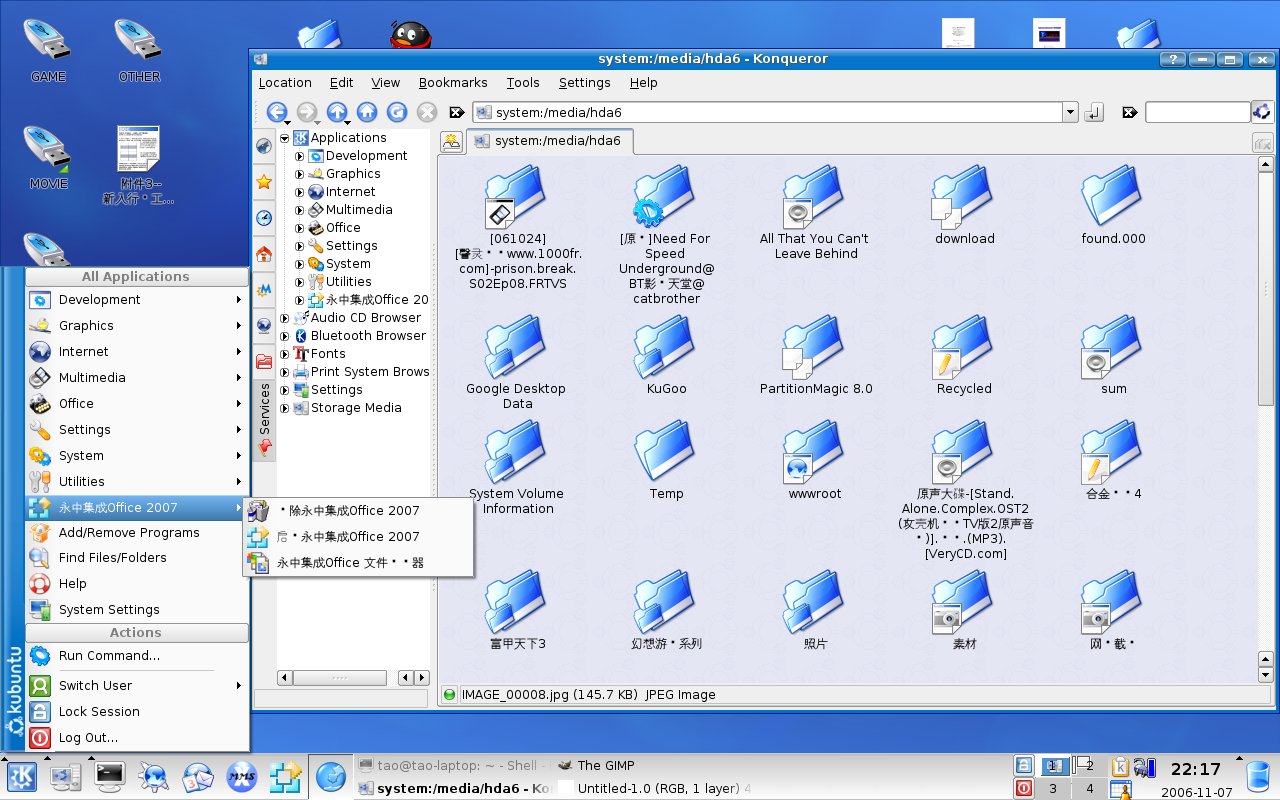Expand the Audio CD Browser tree node

point(284,318)
